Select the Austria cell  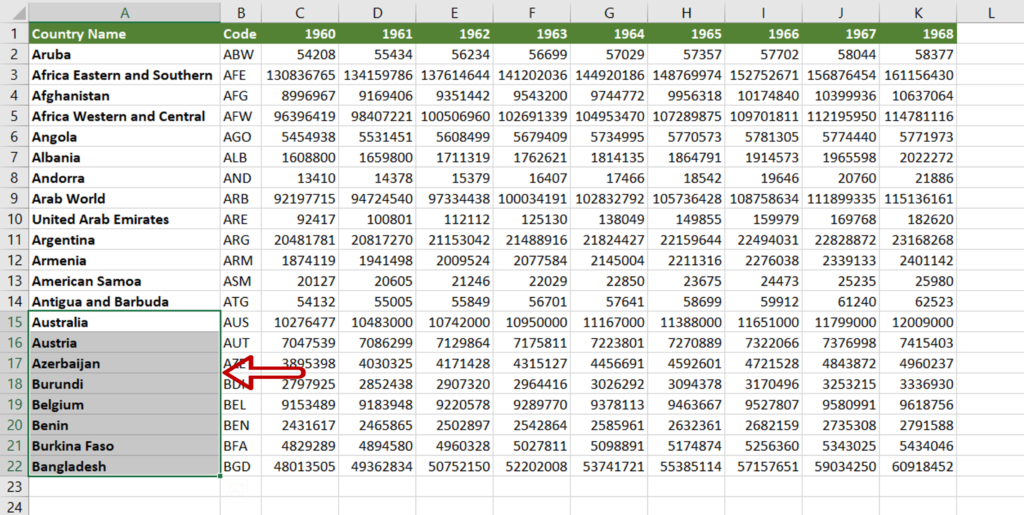(124, 343)
